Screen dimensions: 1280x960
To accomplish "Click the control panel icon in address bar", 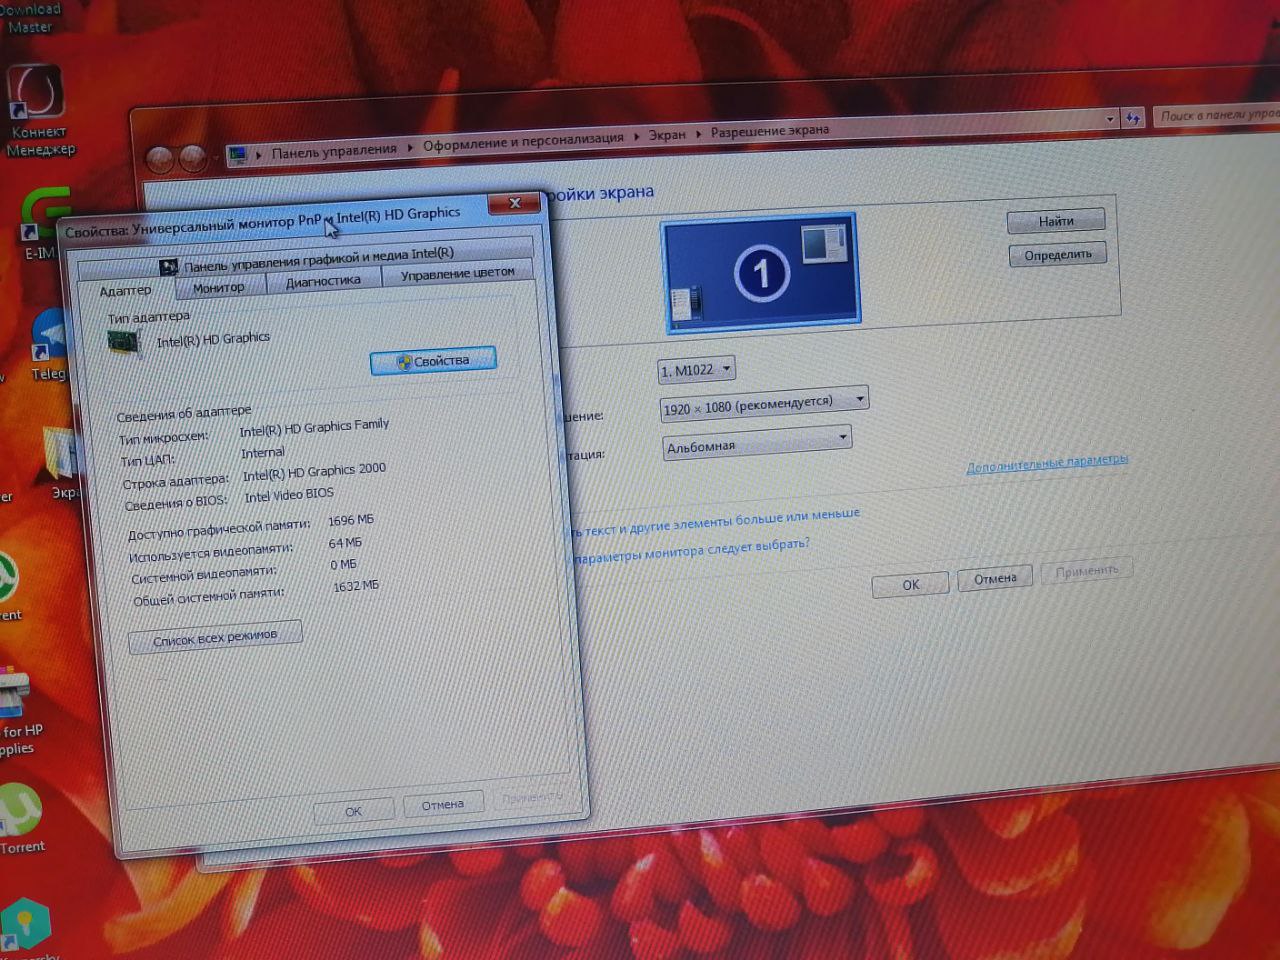I will pos(237,155).
